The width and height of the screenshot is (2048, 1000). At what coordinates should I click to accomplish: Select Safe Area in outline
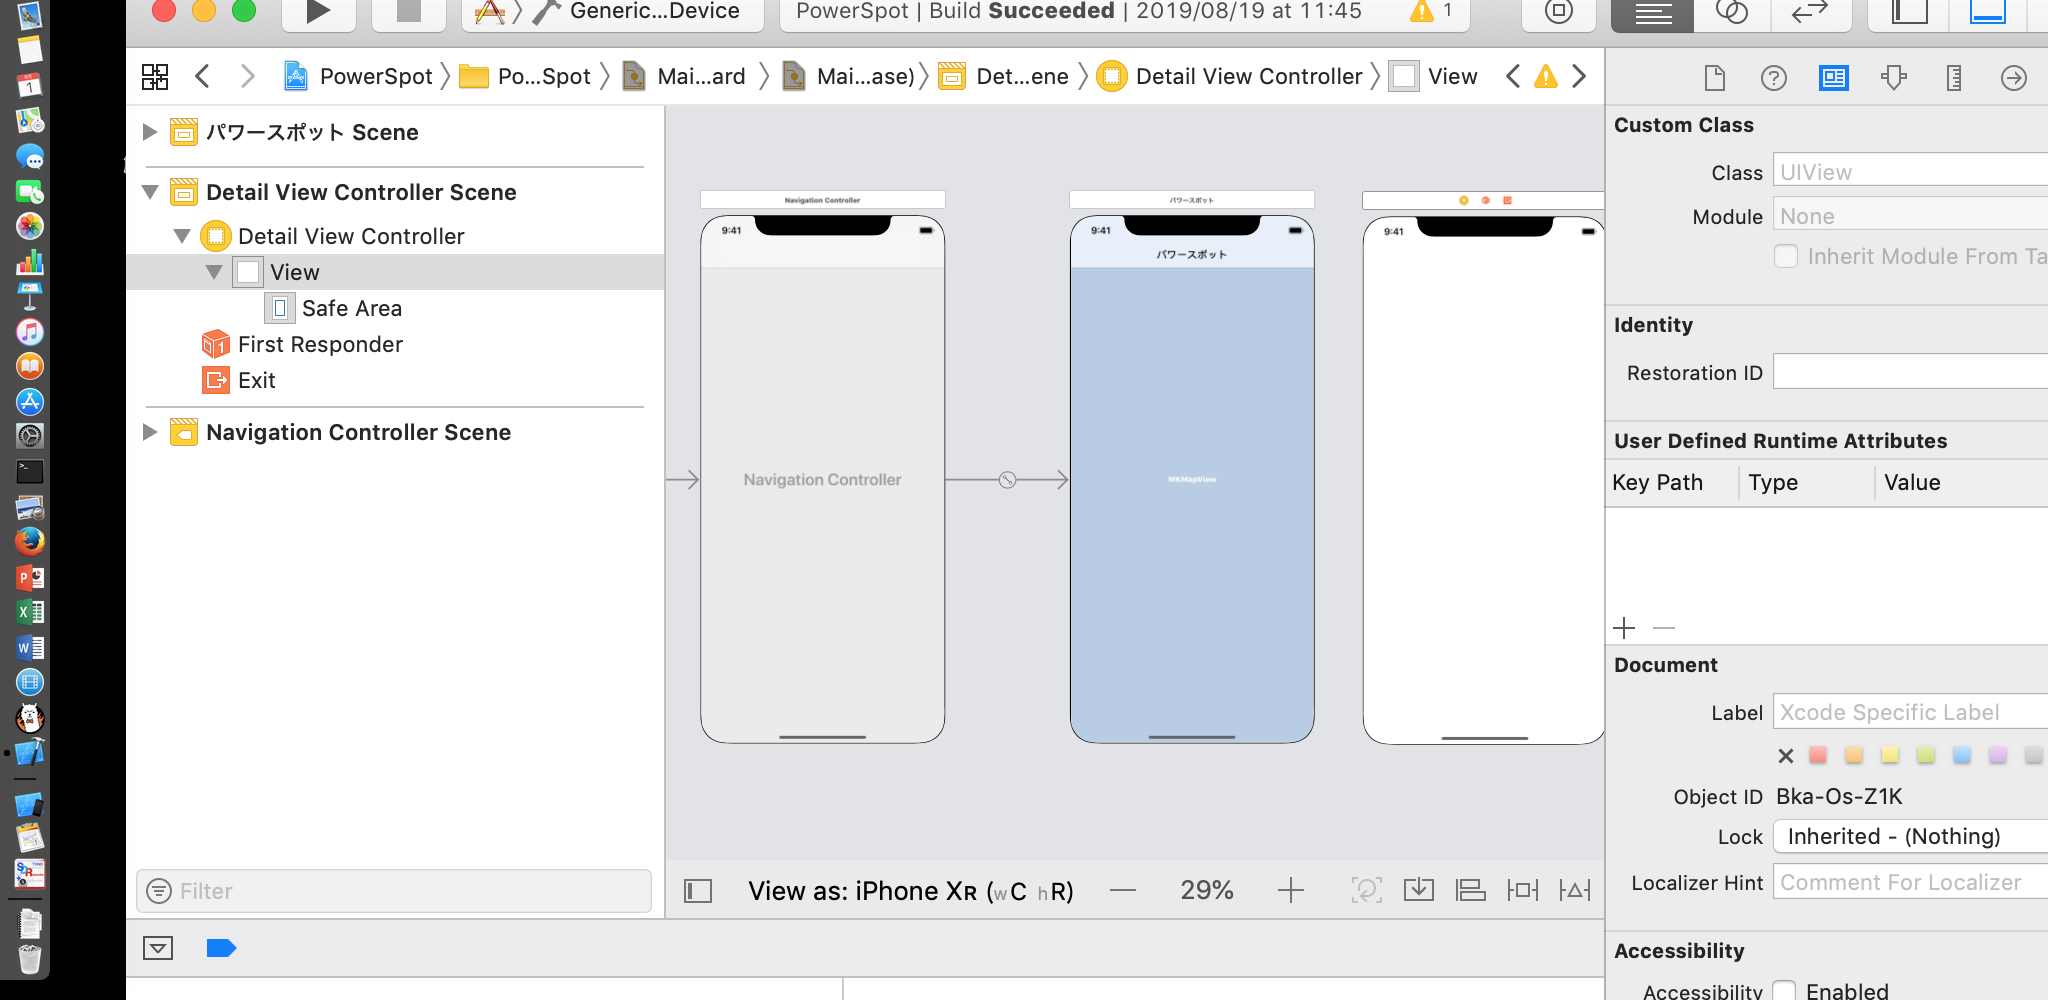point(351,308)
